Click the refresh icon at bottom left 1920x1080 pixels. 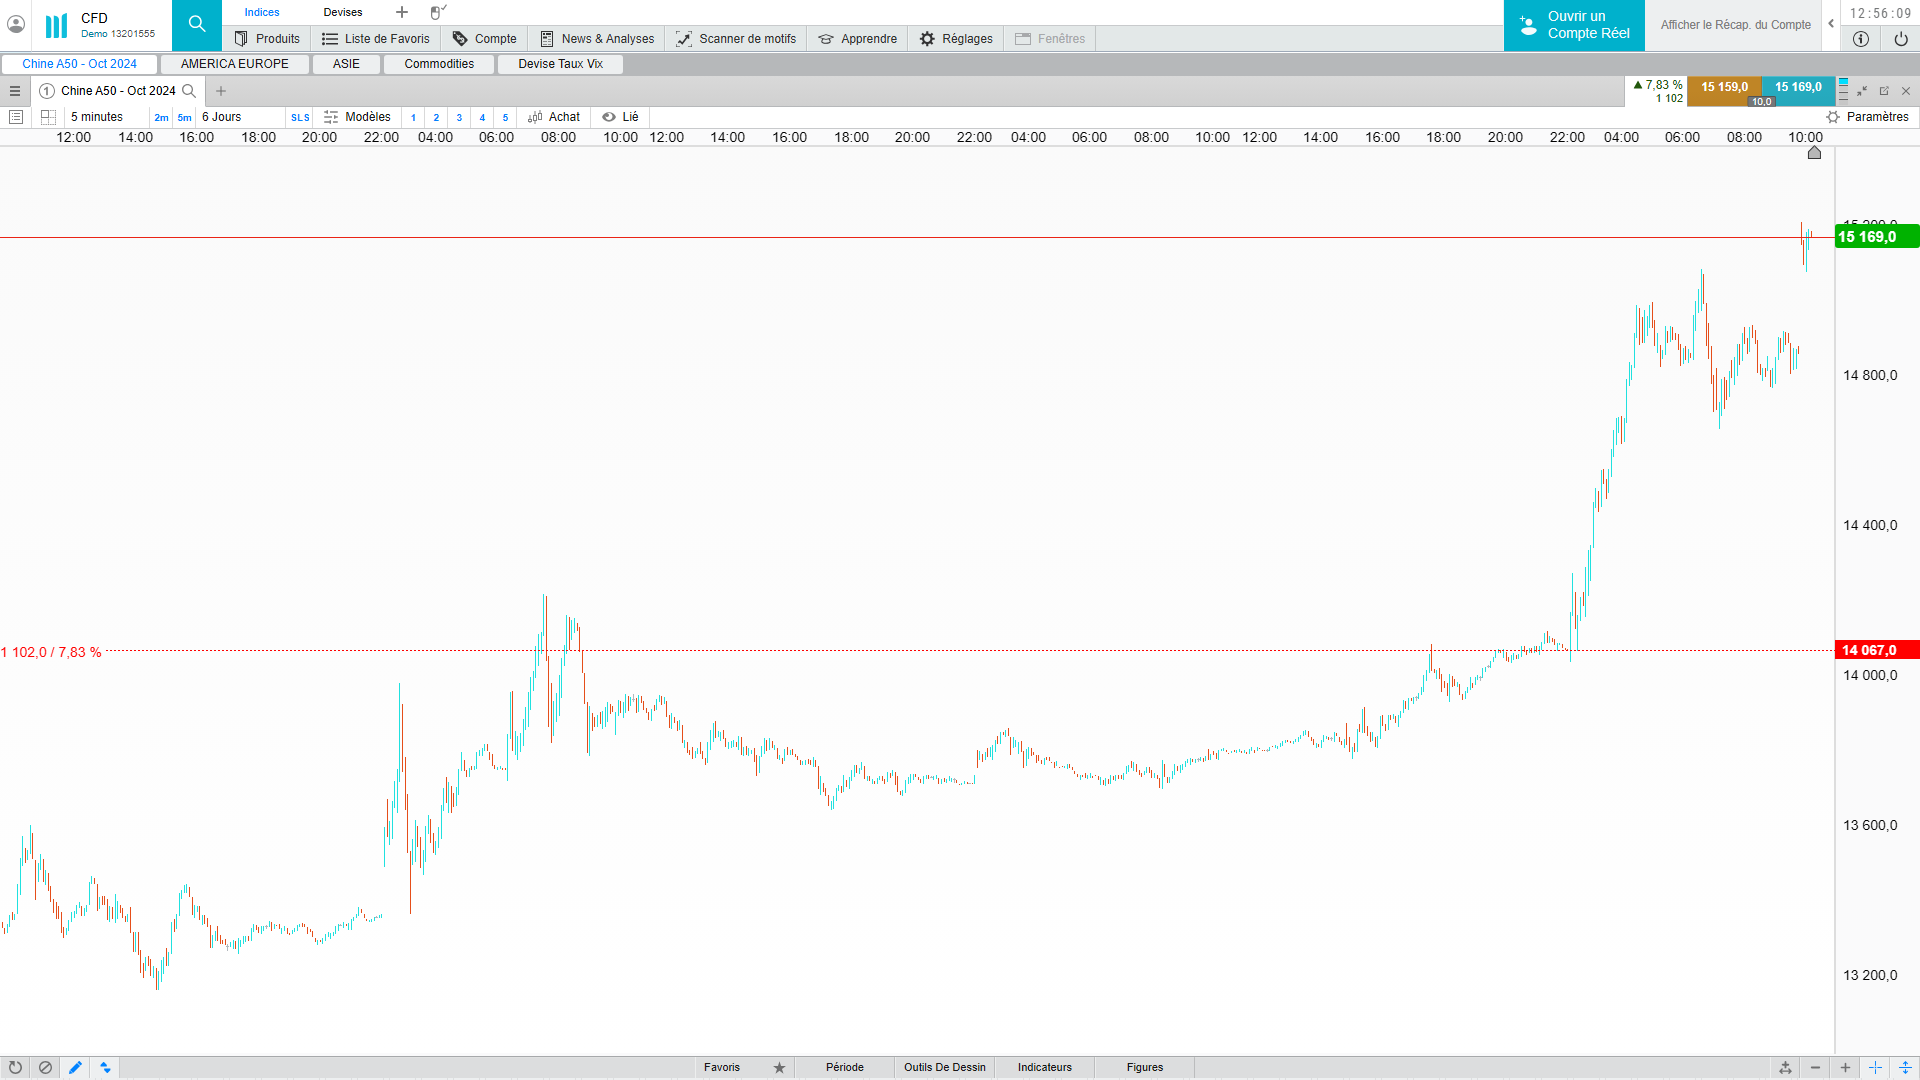(x=15, y=1067)
